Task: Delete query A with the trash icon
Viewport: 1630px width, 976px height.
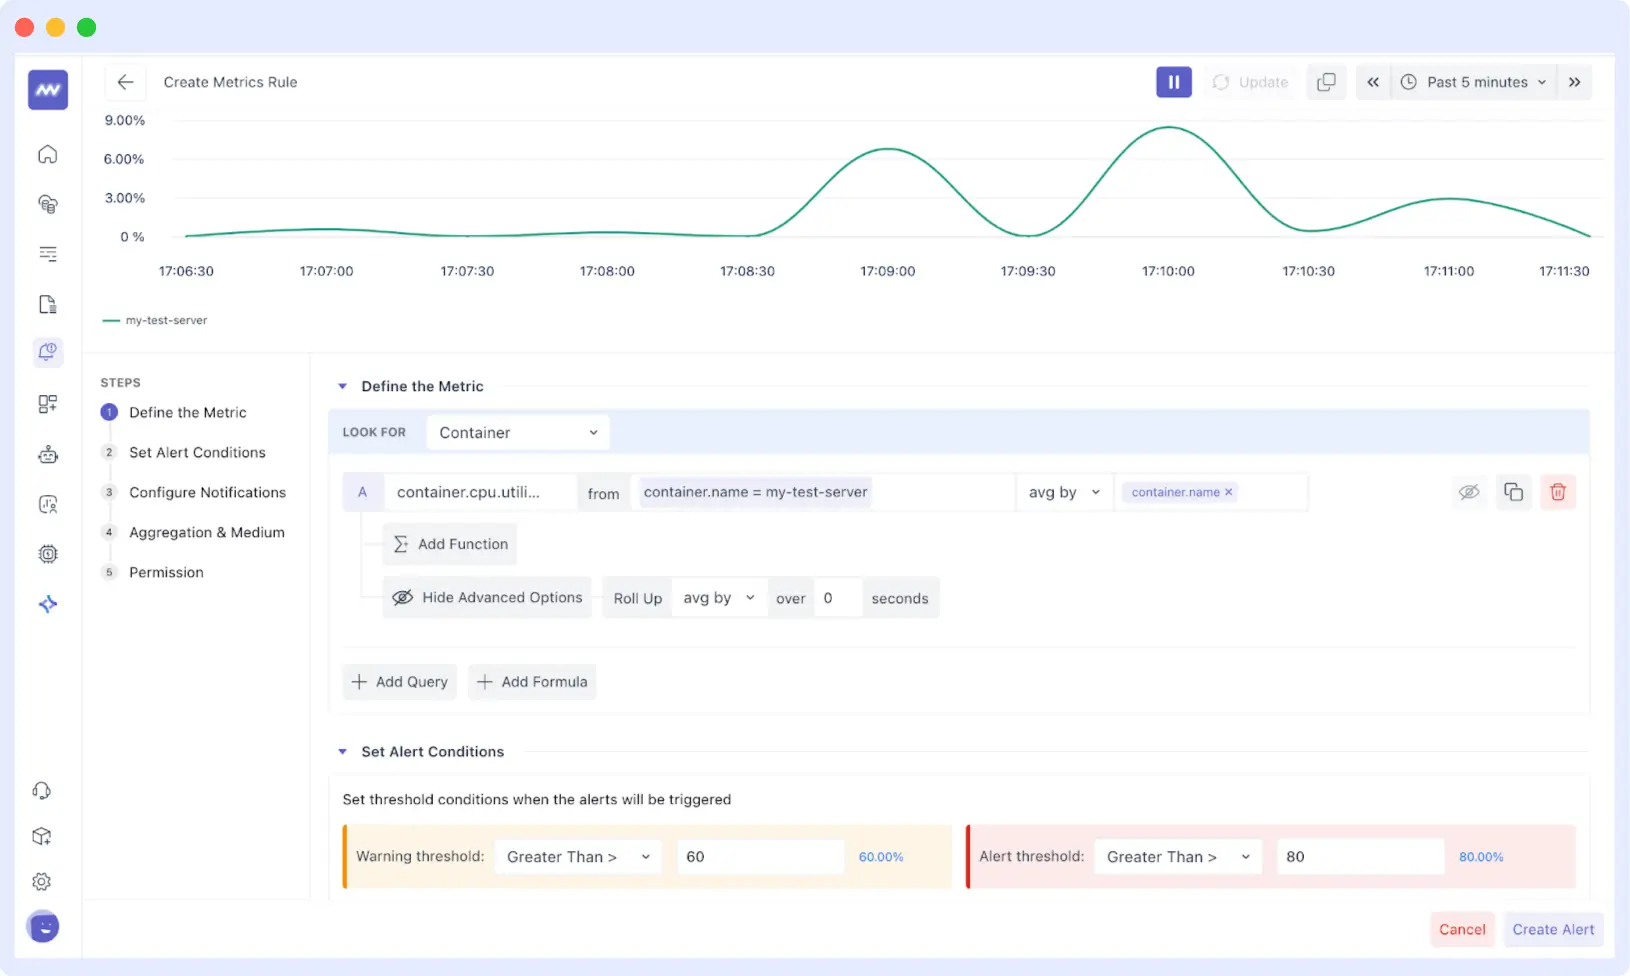Action: 1557,492
